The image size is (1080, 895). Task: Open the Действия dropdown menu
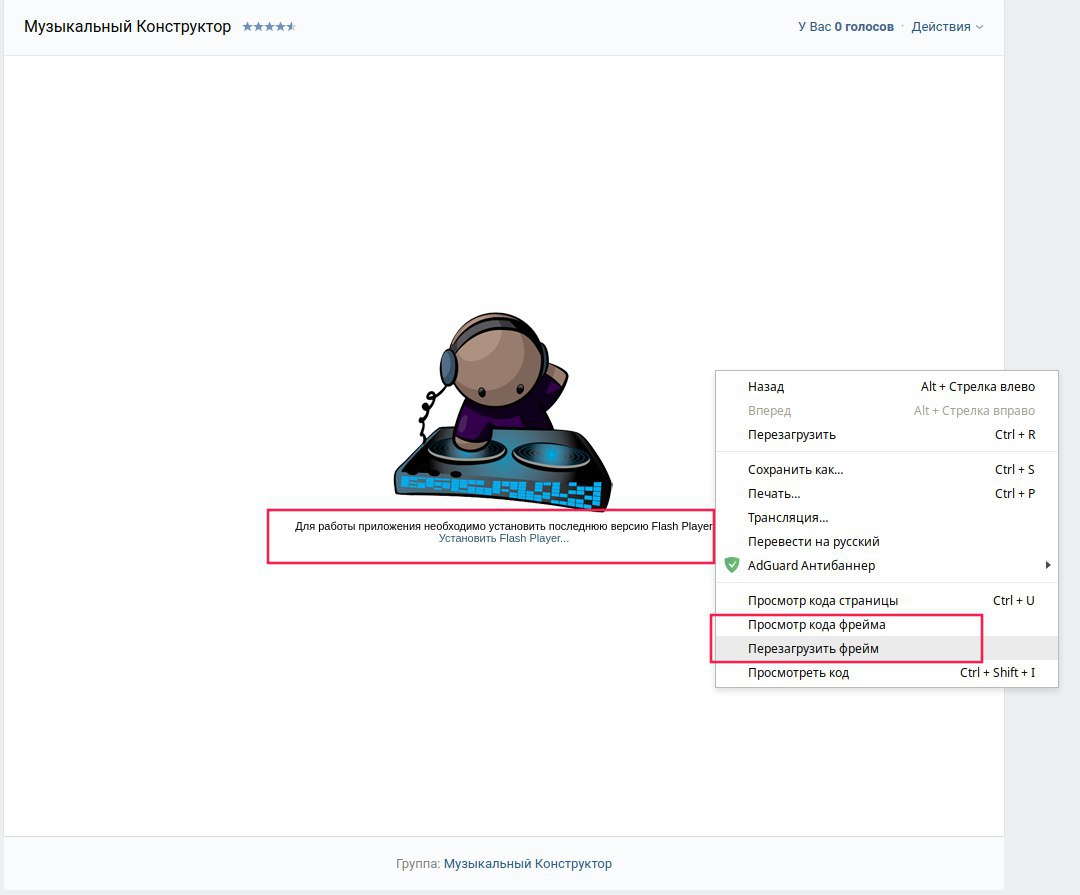tap(947, 27)
